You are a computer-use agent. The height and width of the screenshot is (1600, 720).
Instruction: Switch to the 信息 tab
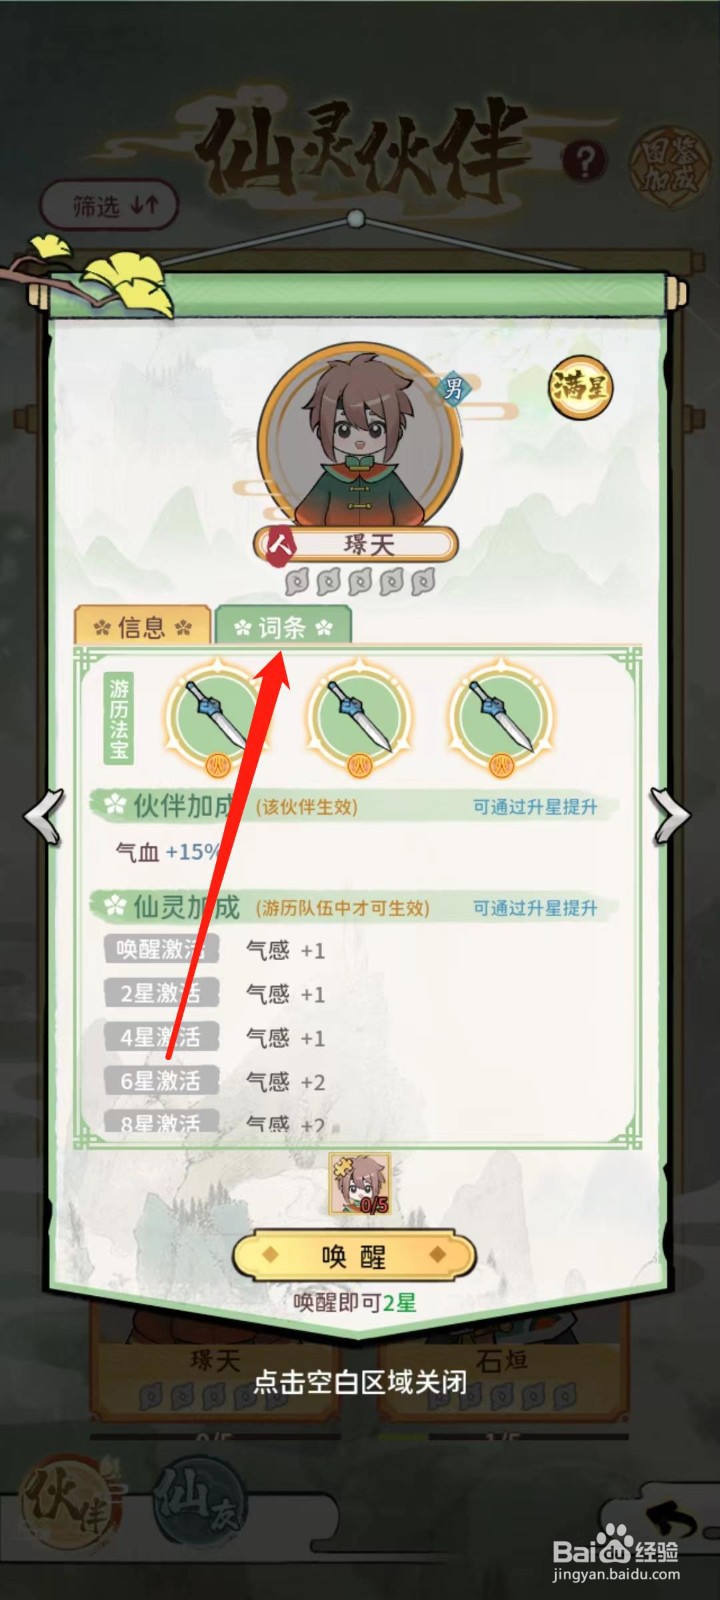click(x=142, y=627)
